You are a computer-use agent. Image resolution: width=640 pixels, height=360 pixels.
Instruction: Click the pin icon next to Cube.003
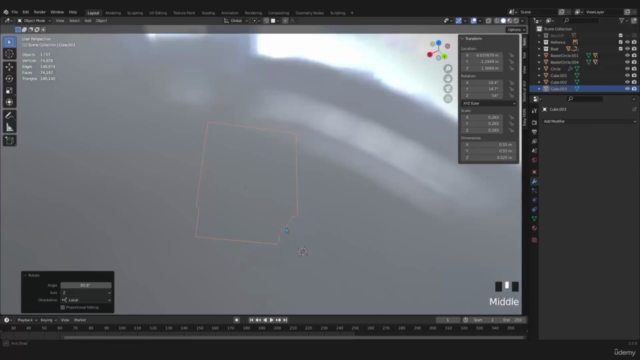click(x=634, y=109)
